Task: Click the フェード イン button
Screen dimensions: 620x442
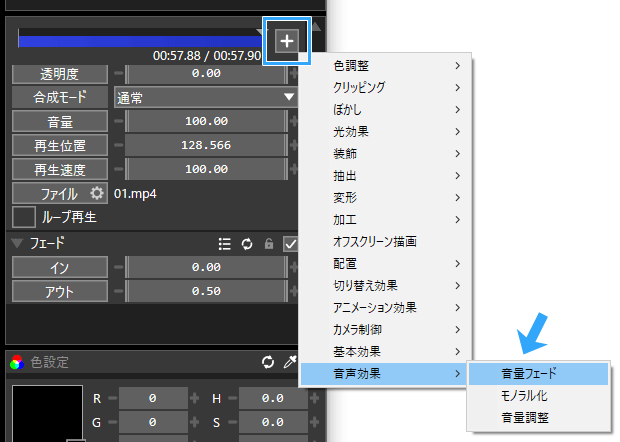Action: (60, 267)
